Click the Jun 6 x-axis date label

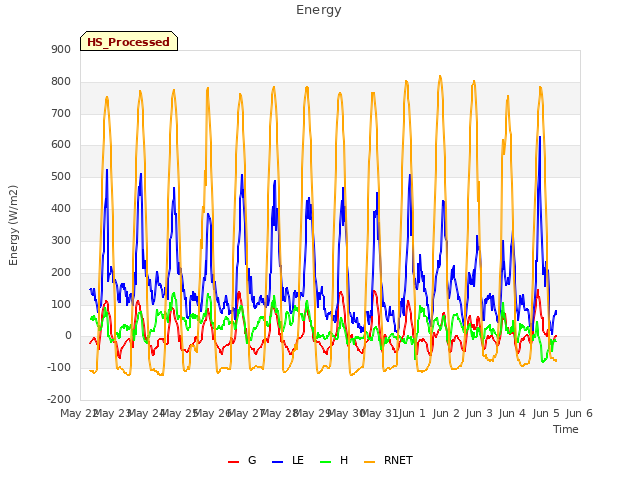click(579, 413)
